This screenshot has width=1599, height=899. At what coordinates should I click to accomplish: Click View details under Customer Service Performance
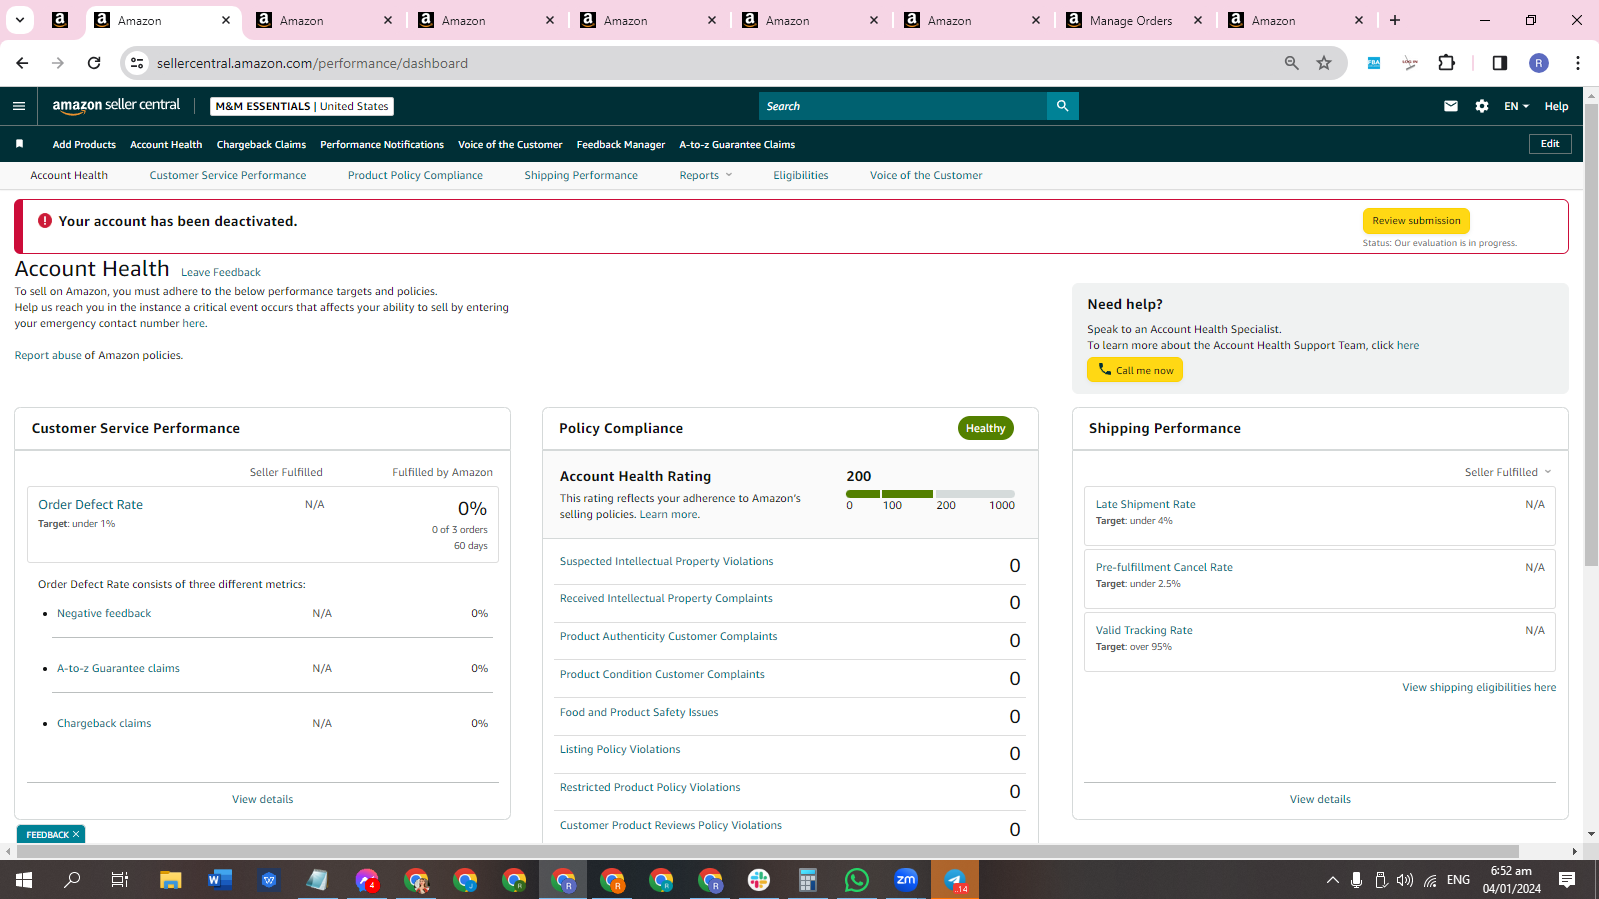coord(263,799)
